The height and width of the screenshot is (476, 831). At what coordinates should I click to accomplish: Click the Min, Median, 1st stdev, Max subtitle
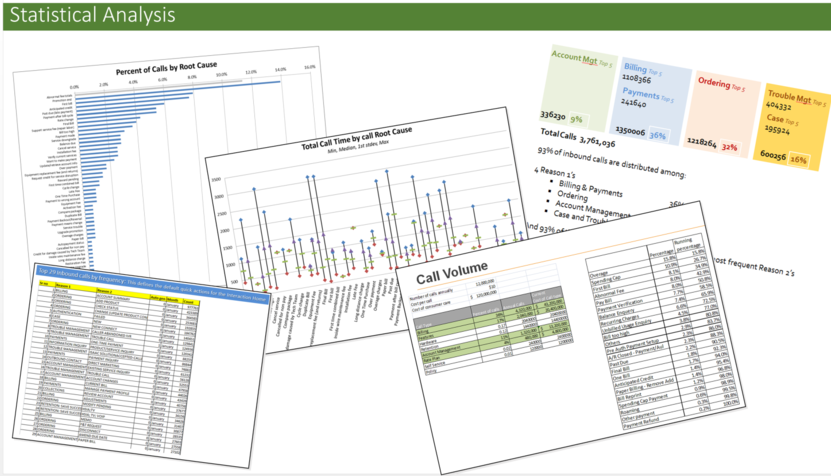point(358,146)
